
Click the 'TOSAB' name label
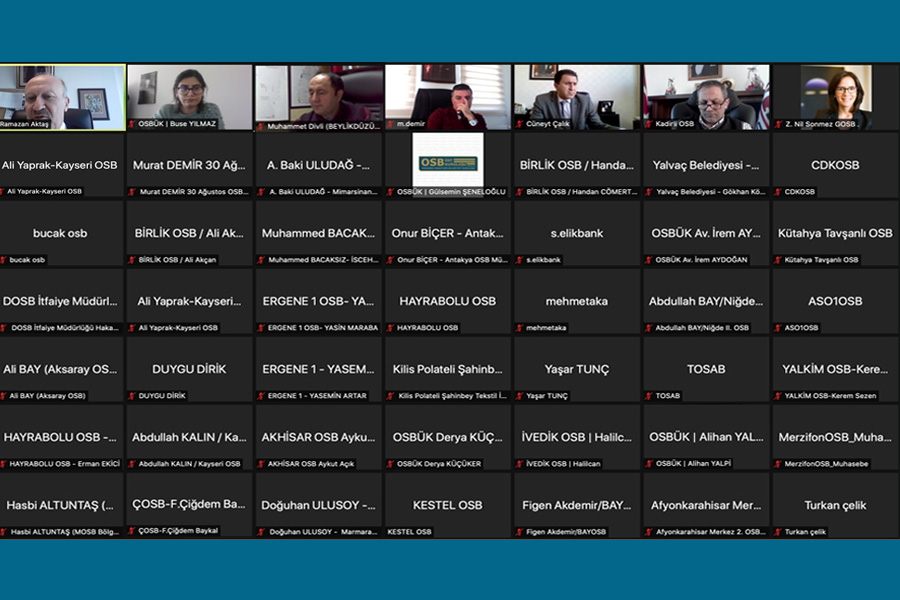(668, 396)
